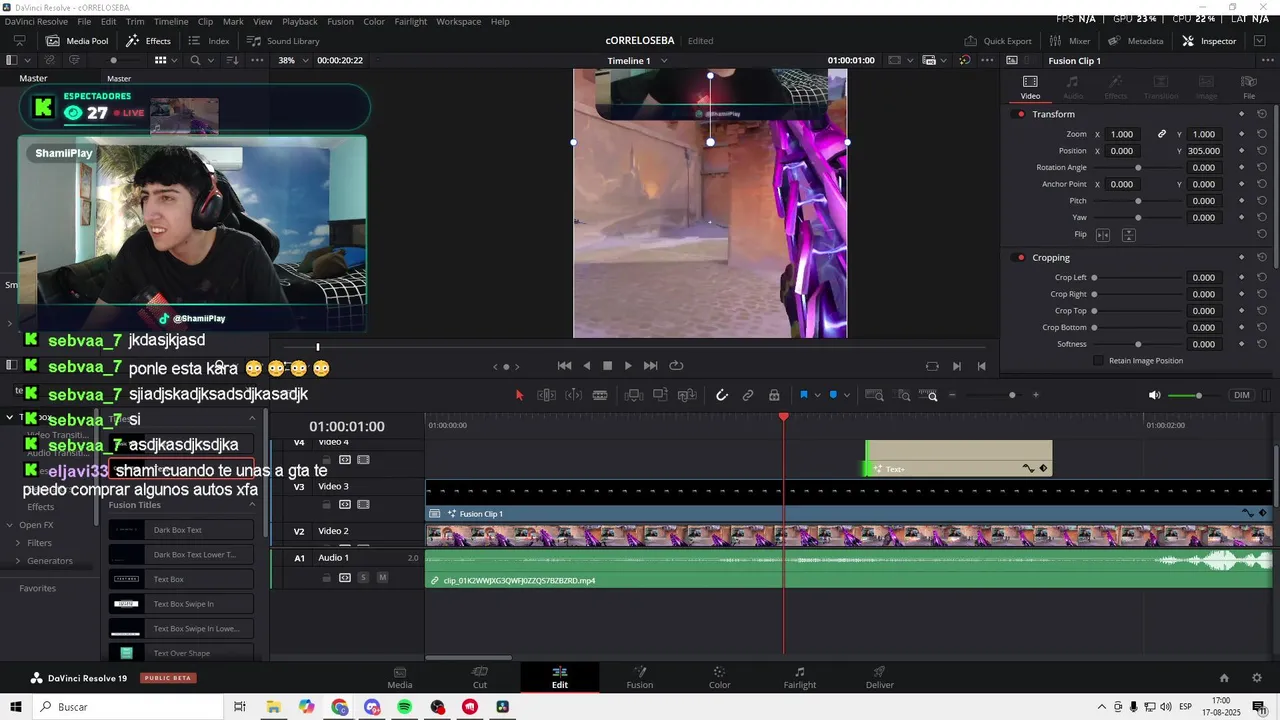Open the Fusion page
Image resolution: width=1280 pixels, height=720 pixels.
640,677
